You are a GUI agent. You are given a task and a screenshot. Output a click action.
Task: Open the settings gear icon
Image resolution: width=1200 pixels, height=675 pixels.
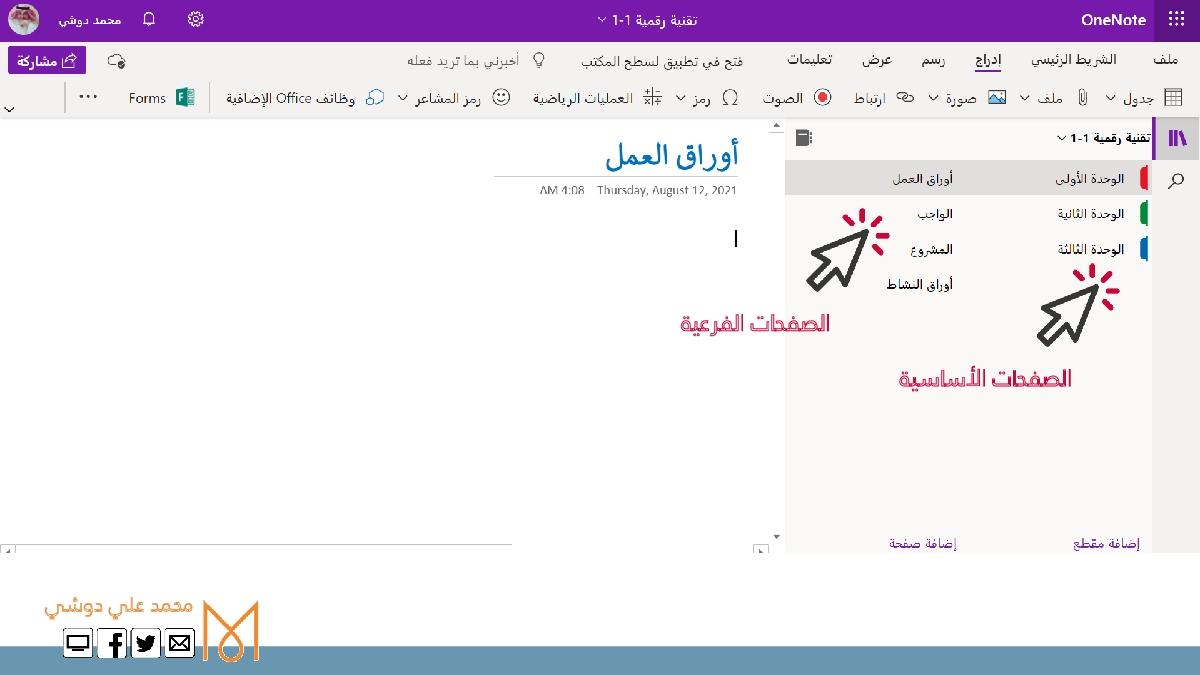(196, 20)
